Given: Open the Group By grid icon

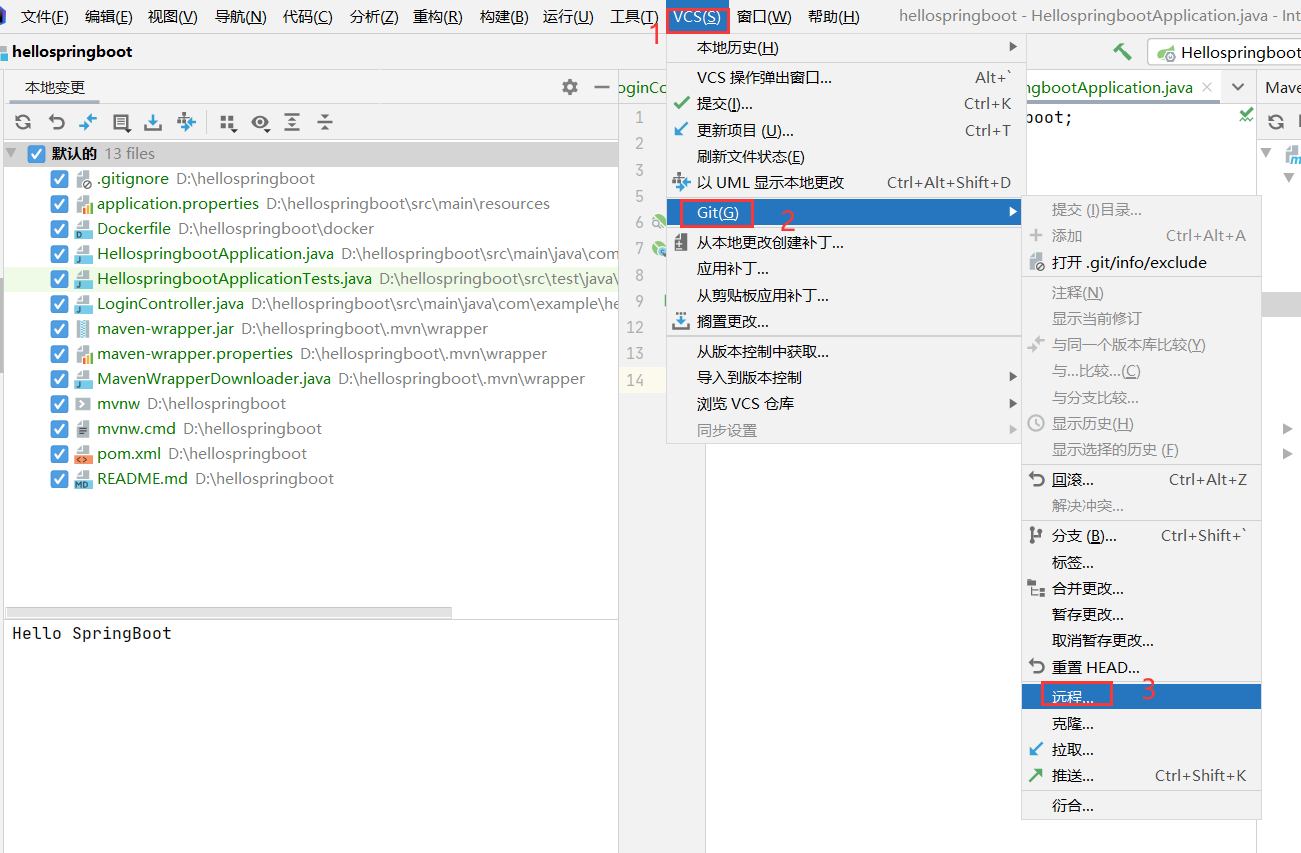Looking at the screenshot, I should pos(228,122).
